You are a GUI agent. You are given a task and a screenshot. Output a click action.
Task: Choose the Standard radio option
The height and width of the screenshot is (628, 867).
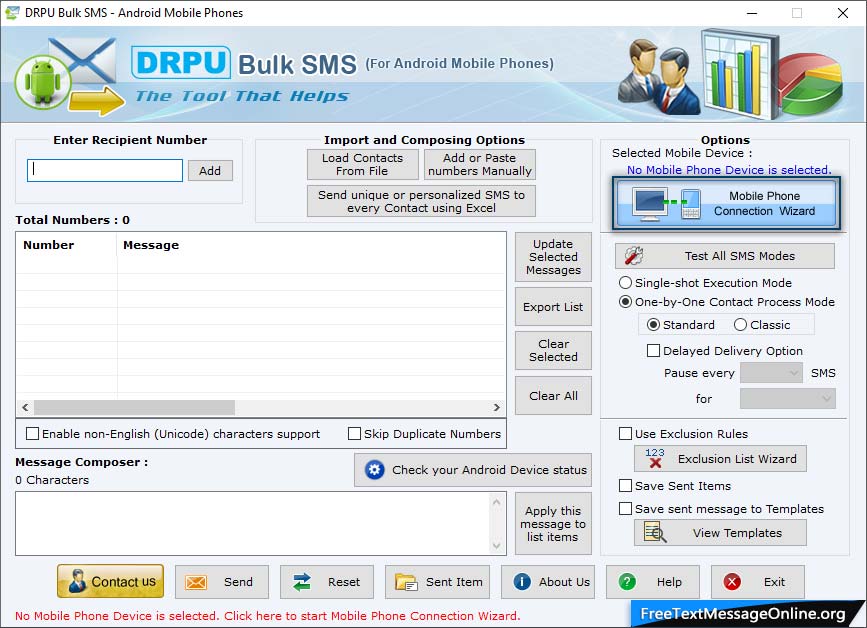tap(653, 325)
